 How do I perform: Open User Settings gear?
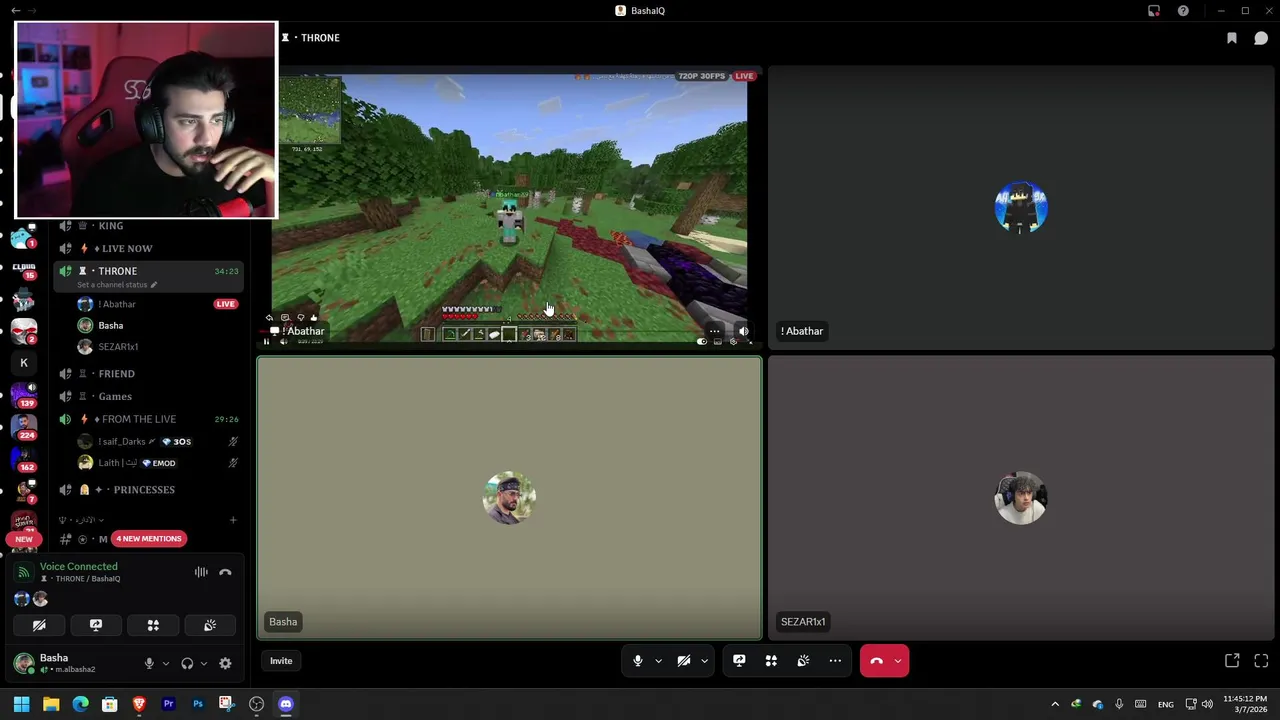click(x=225, y=663)
